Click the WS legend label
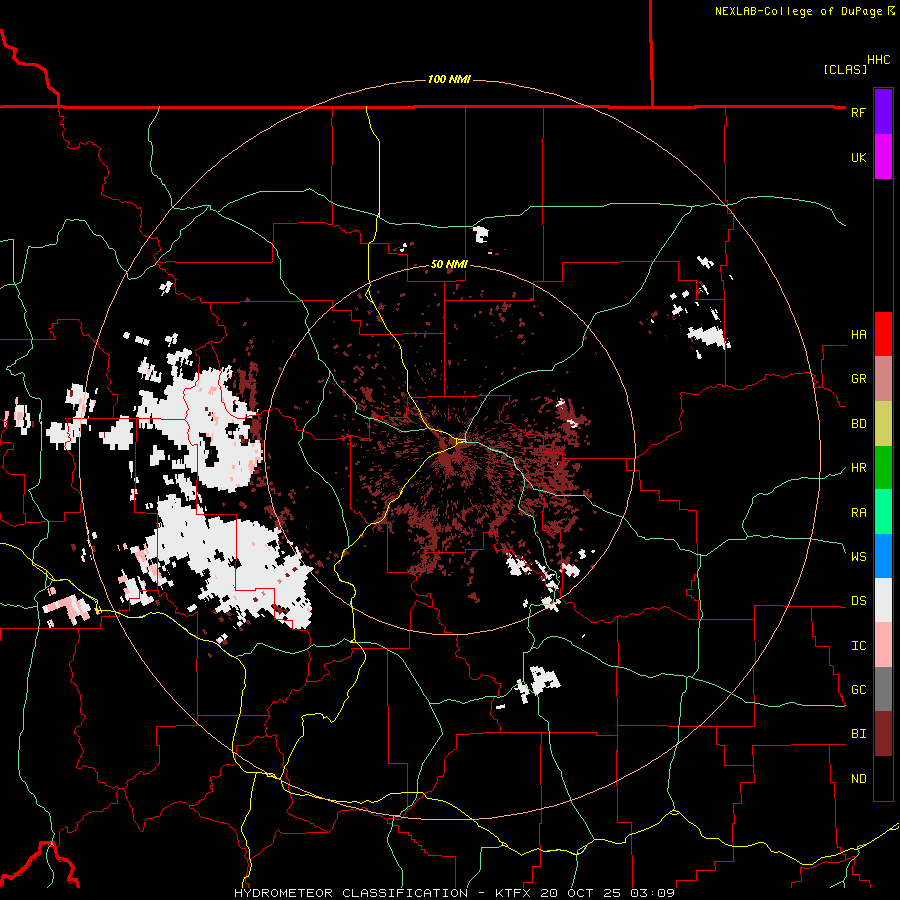This screenshot has width=900, height=900. [858, 556]
